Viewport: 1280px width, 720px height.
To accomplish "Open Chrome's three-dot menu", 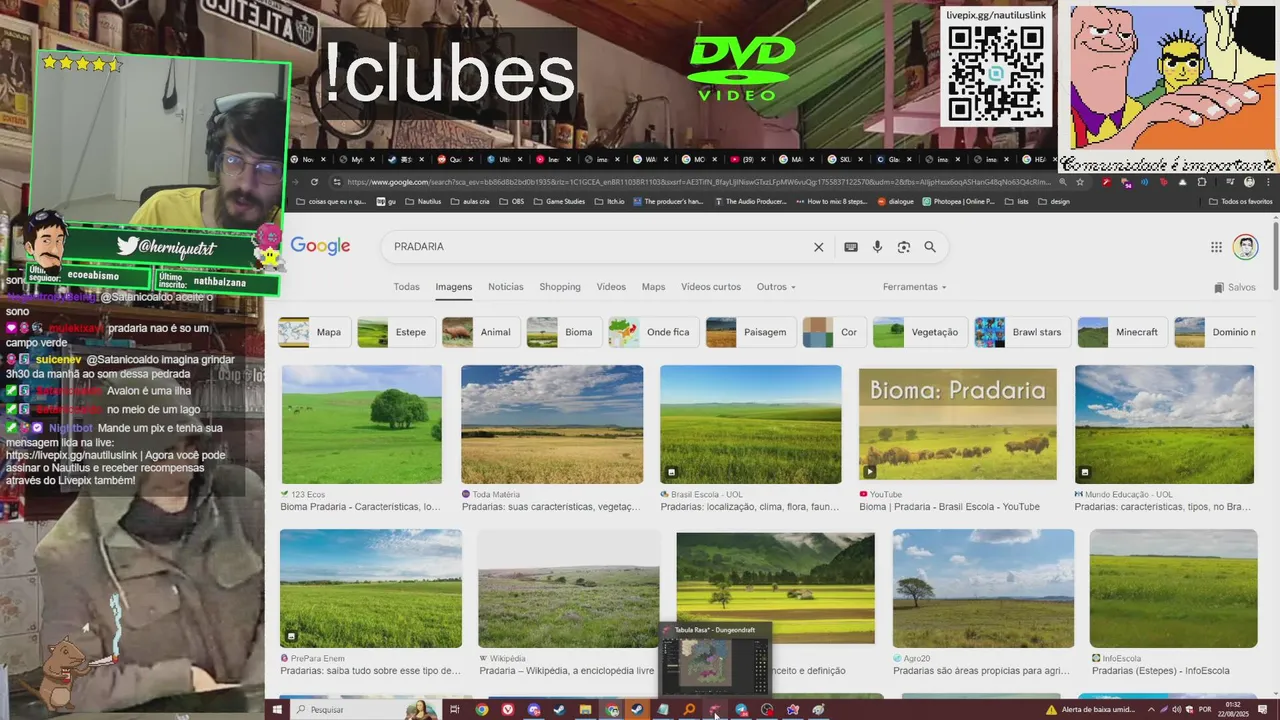I will pyautogui.click(x=1268, y=182).
